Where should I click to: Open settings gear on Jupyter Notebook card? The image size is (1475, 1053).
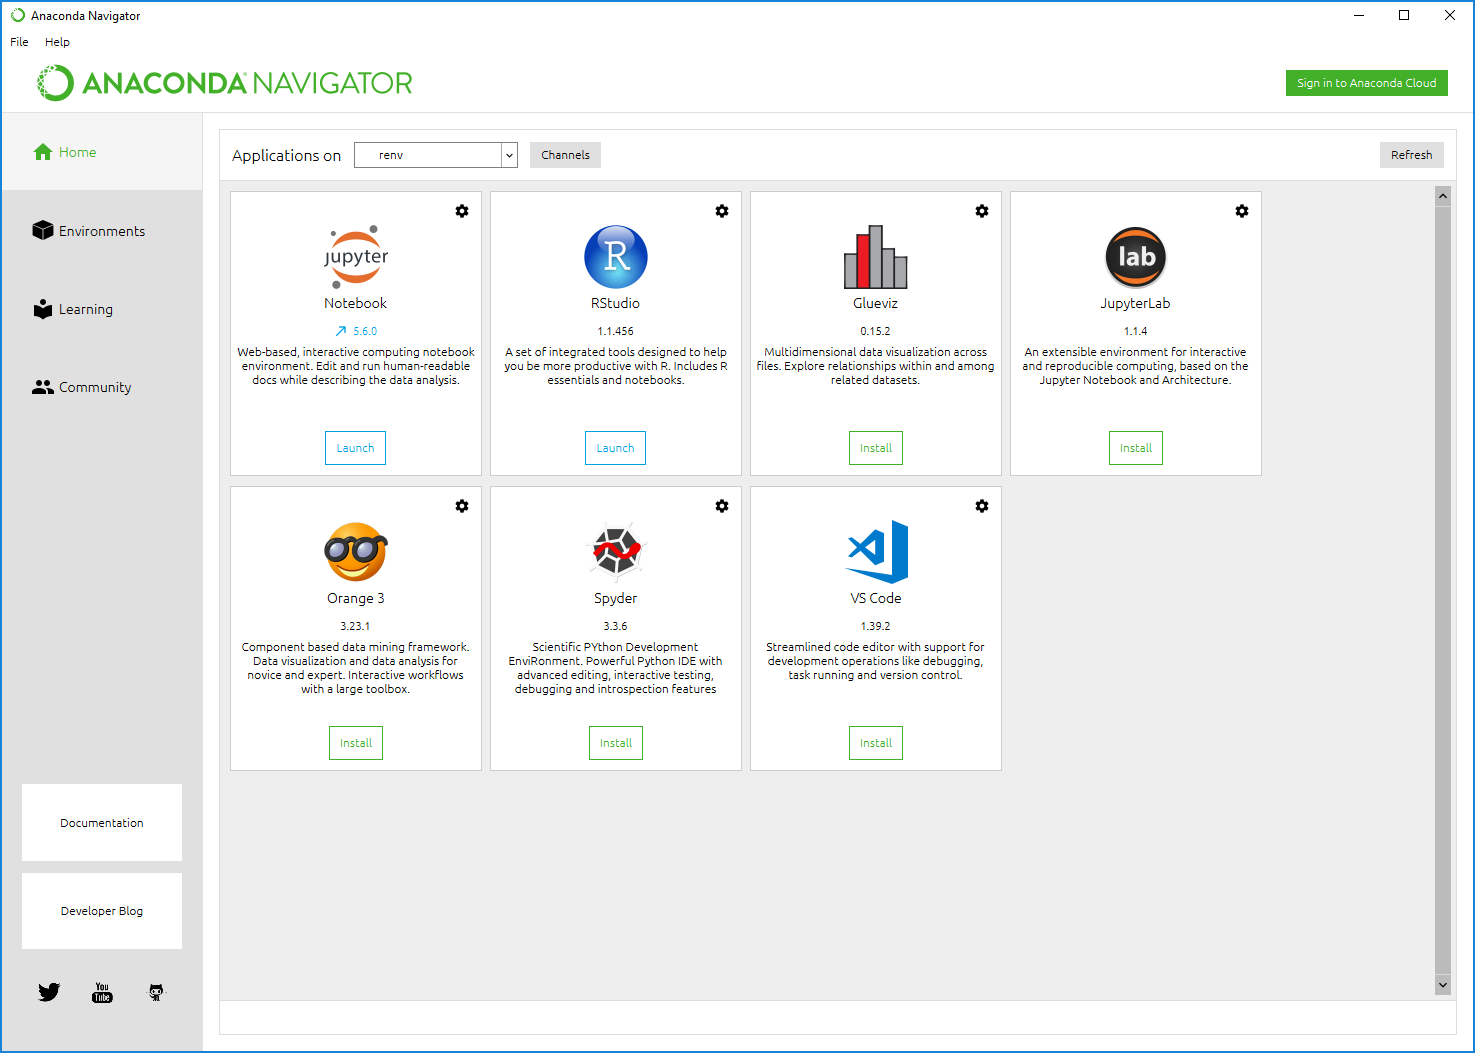[x=462, y=211]
